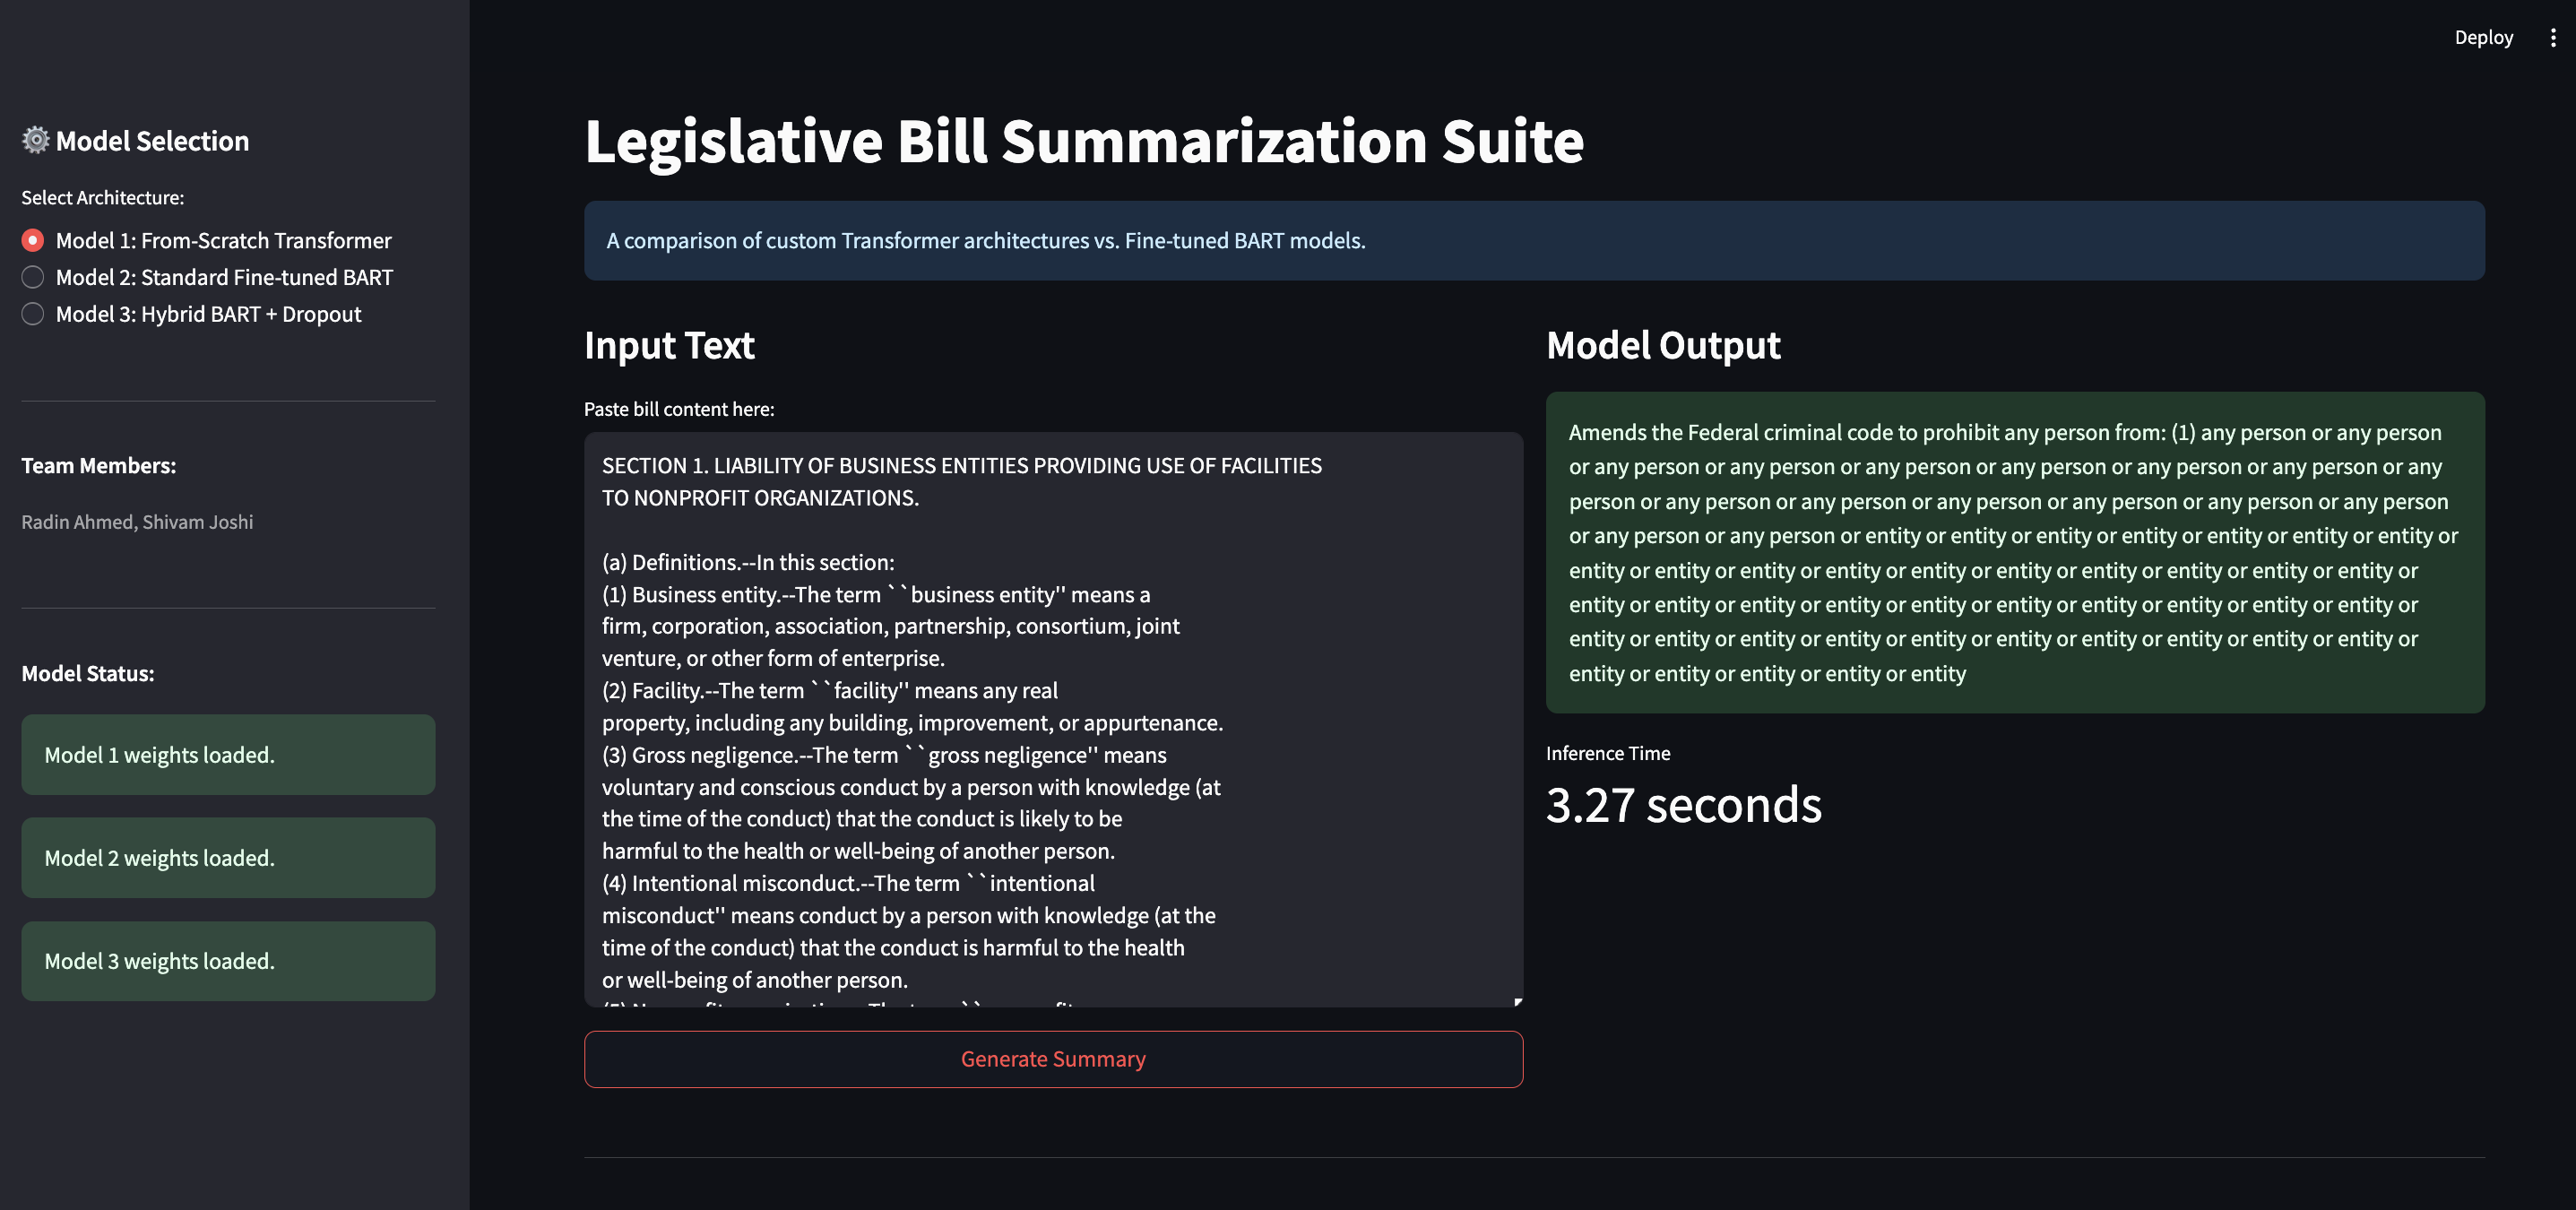The image size is (2576, 1210).
Task: Click the 'Legislative Bill Summarization Suite' title
Action: [x=1084, y=141]
